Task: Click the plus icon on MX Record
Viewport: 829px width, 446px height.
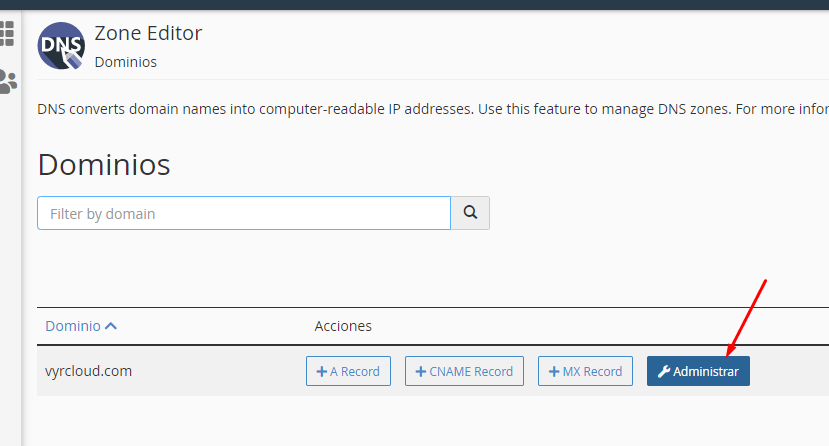Action: coord(554,371)
